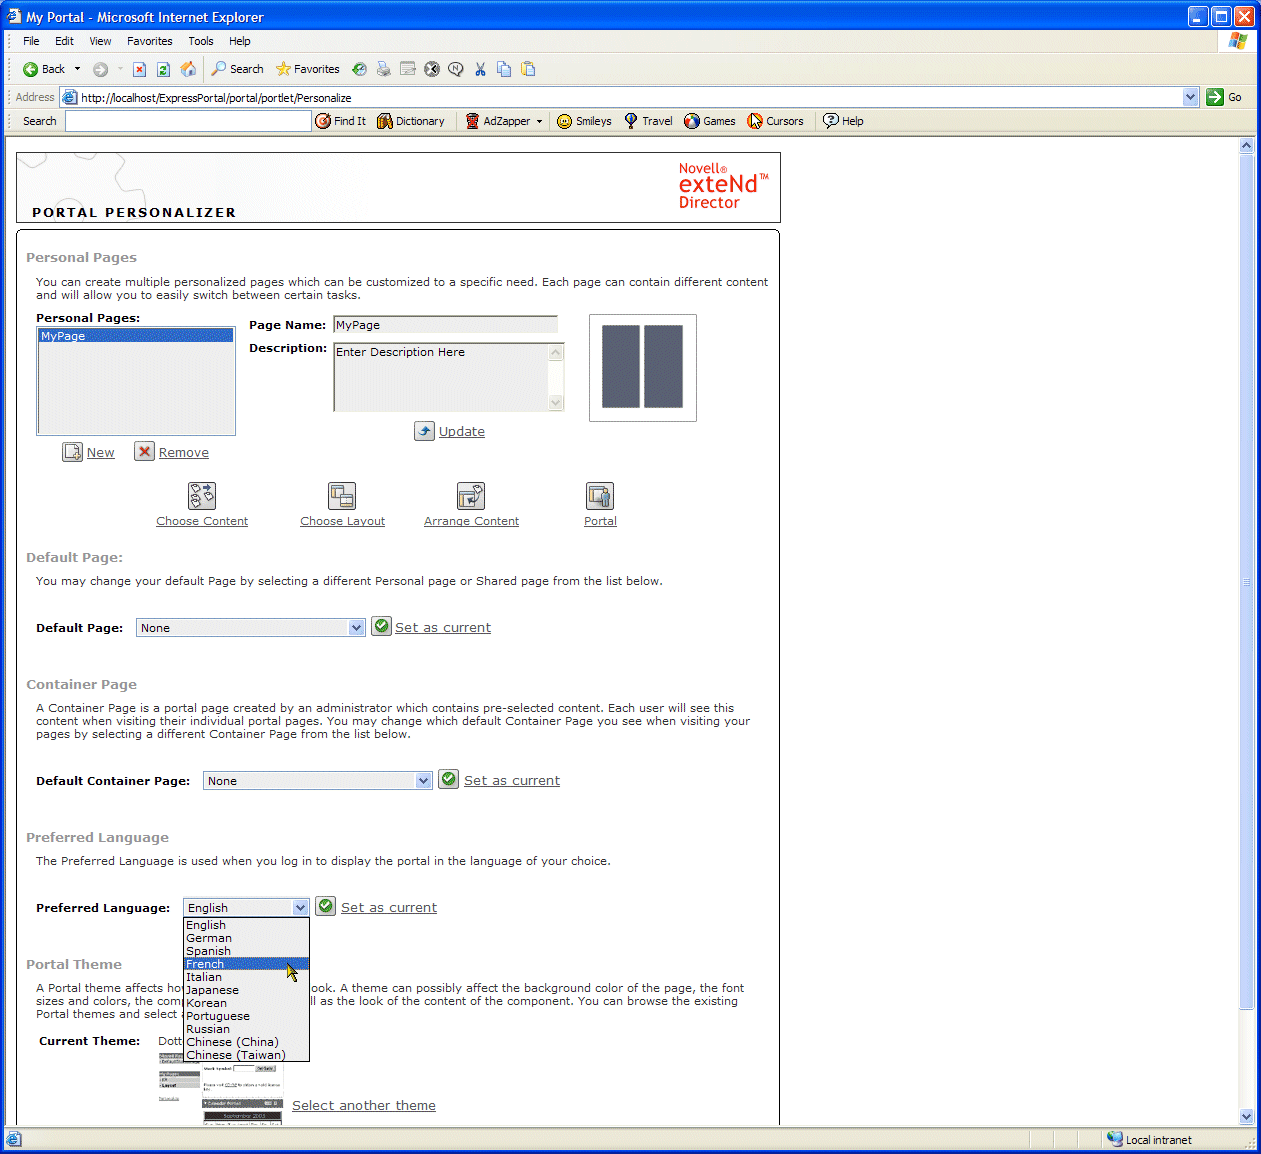Click the Remove page link
Viewport: 1261px width, 1154px height.
(x=183, y=453)
